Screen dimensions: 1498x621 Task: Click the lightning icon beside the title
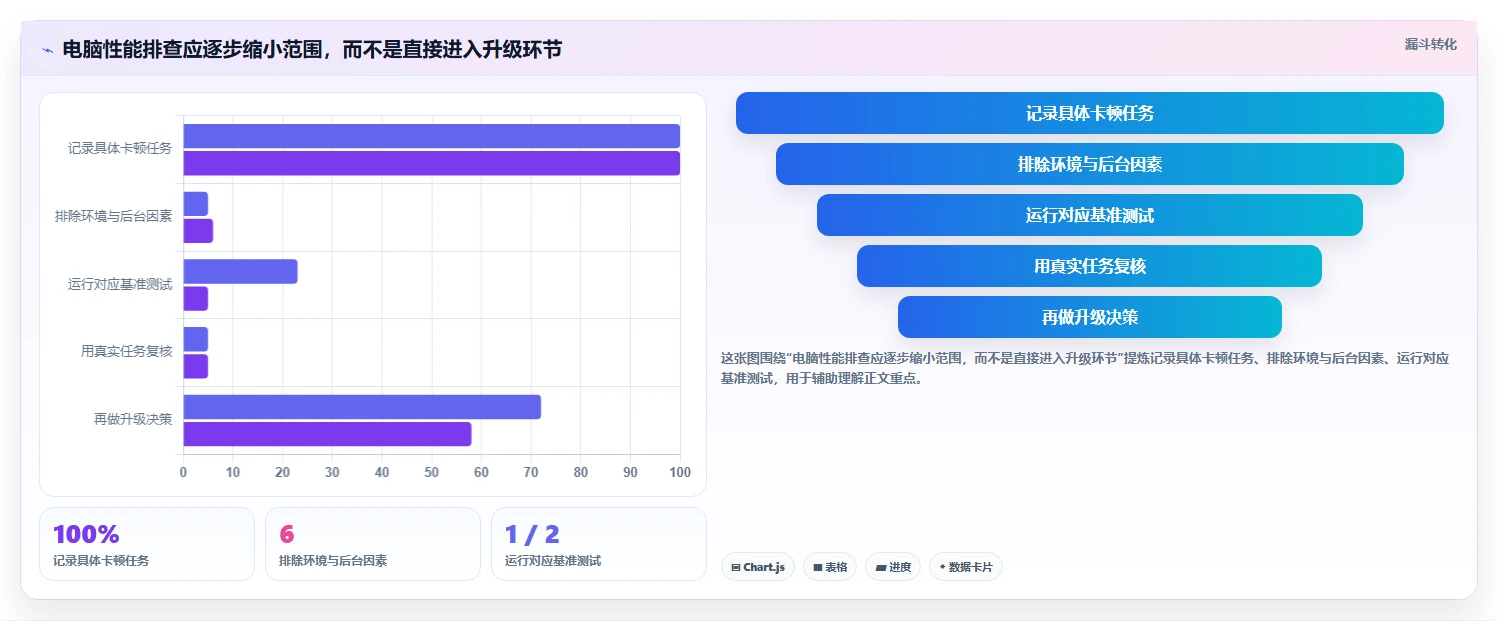47,50
